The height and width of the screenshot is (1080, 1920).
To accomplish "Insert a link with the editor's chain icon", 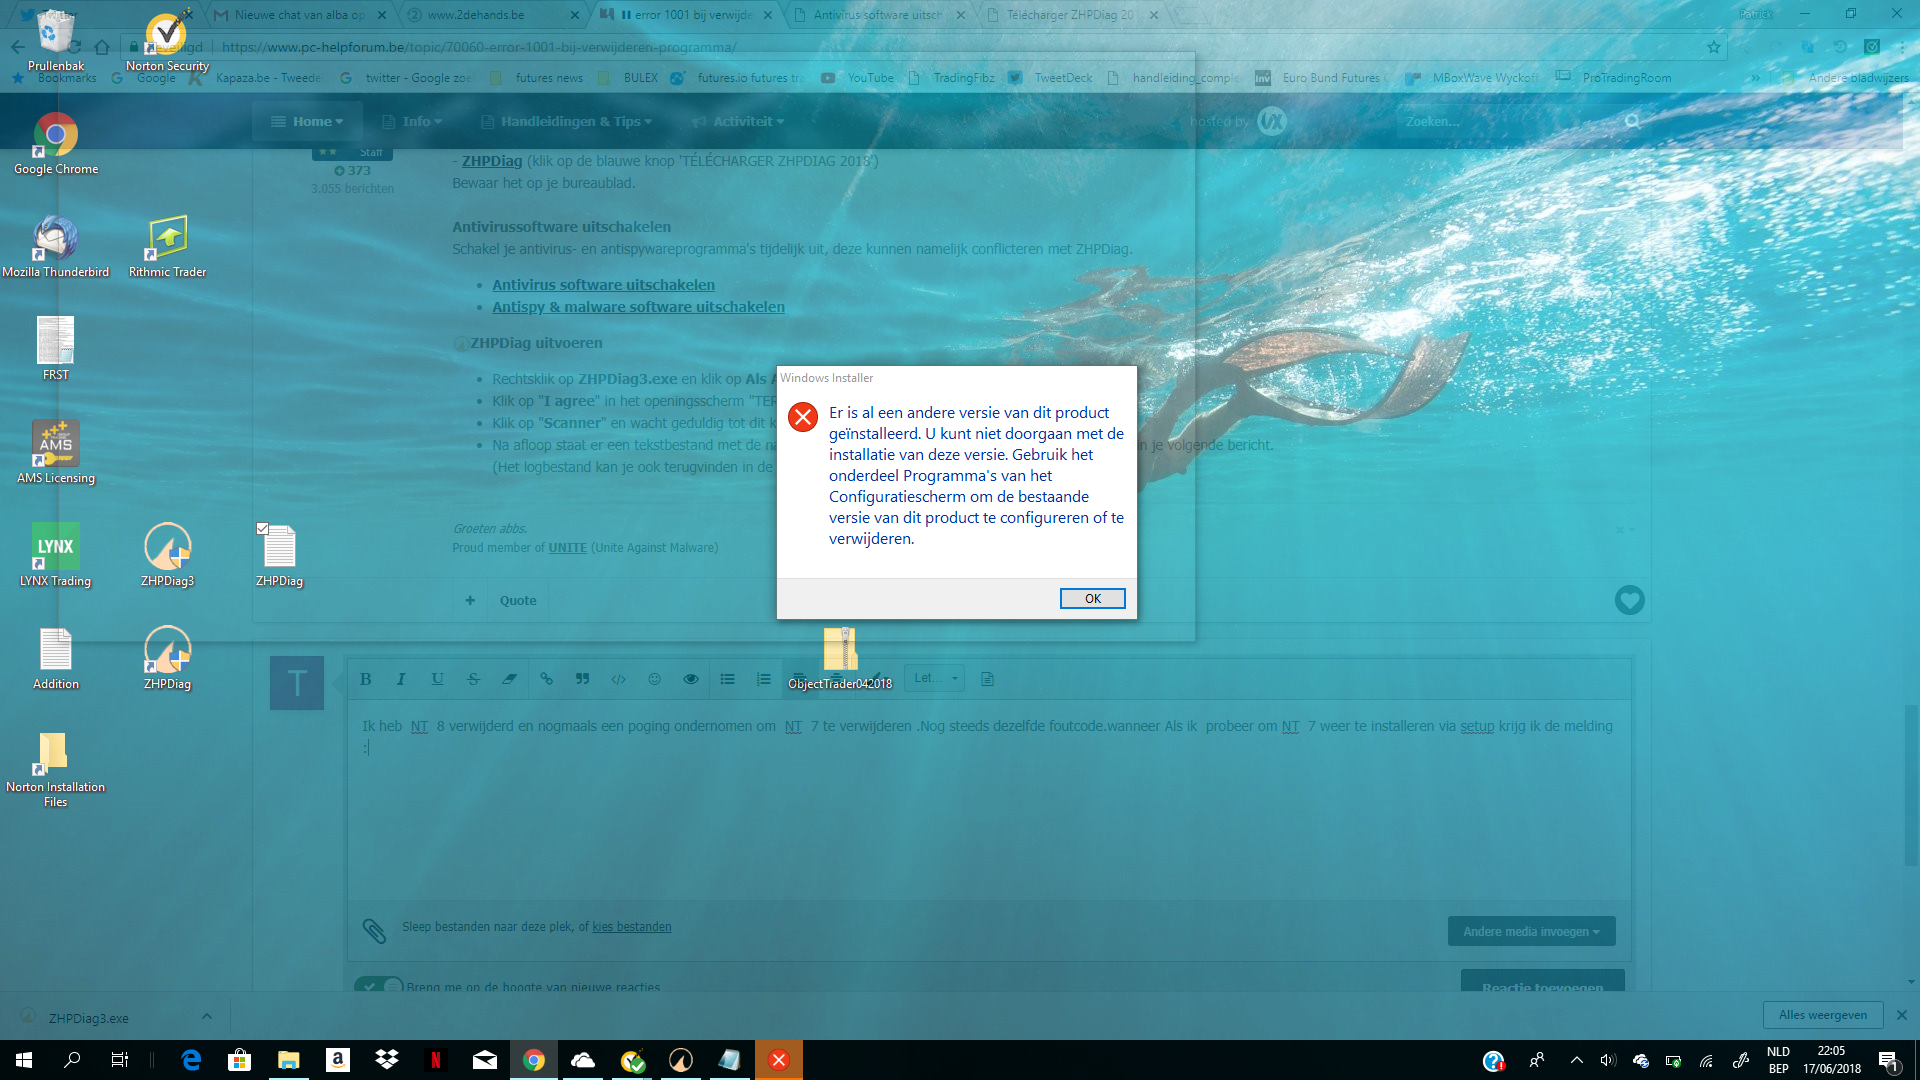I will [546, 679].
